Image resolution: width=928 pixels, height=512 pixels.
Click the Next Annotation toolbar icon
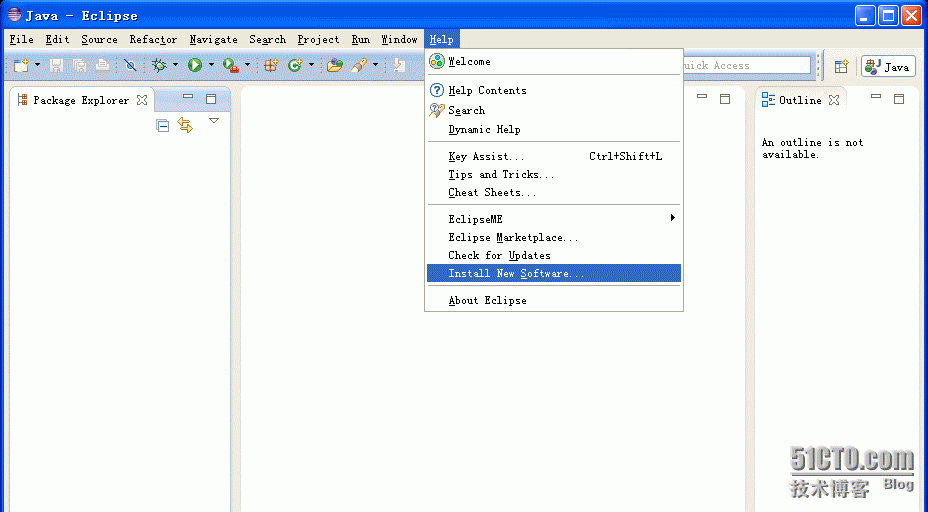[399, 65]
